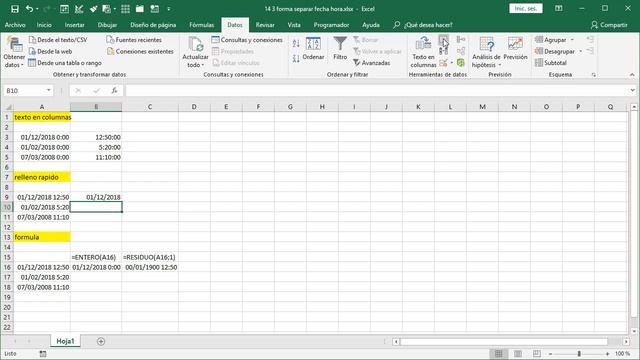Viewport: 640px width, 360px height.
Task: Add a new sheet with plus icon
Action: point(101,341)
